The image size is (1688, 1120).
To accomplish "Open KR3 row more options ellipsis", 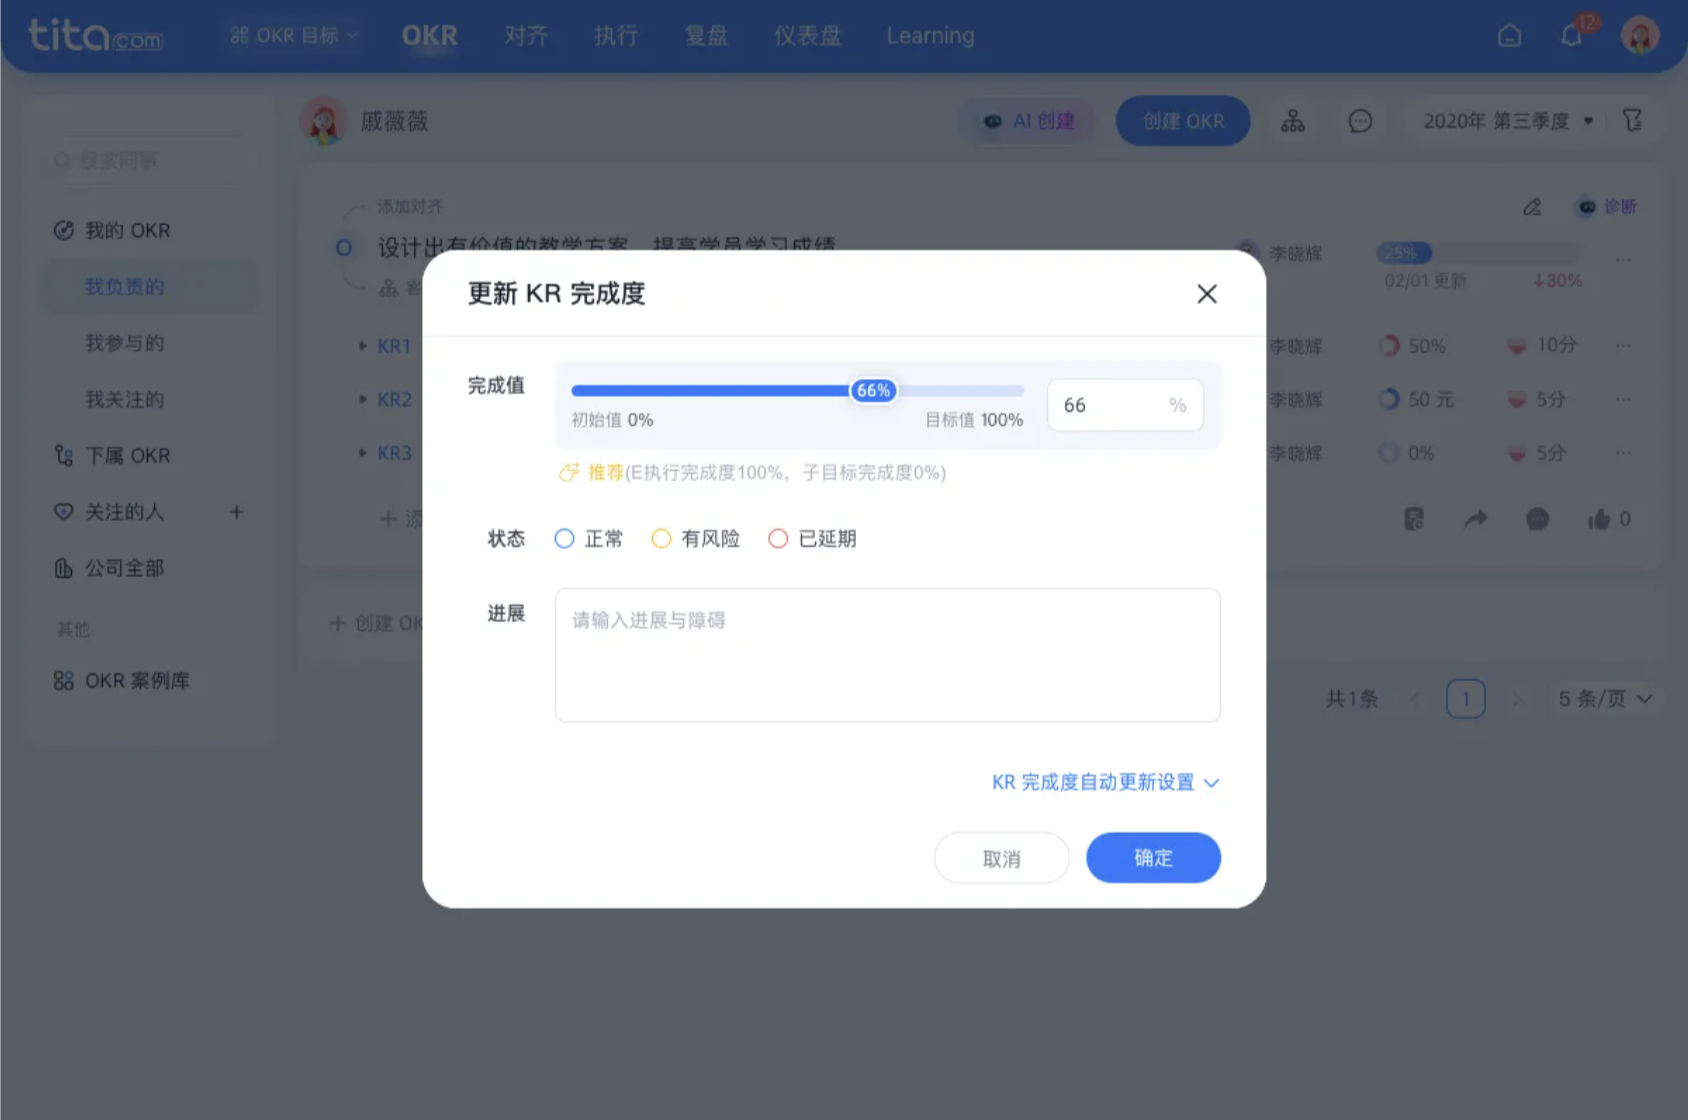I will pos(1623,453).
